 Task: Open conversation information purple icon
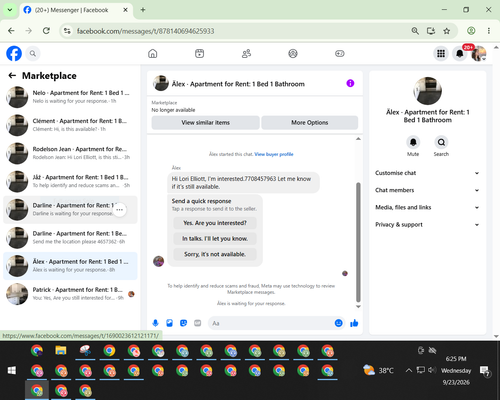(x=350, y=83)
